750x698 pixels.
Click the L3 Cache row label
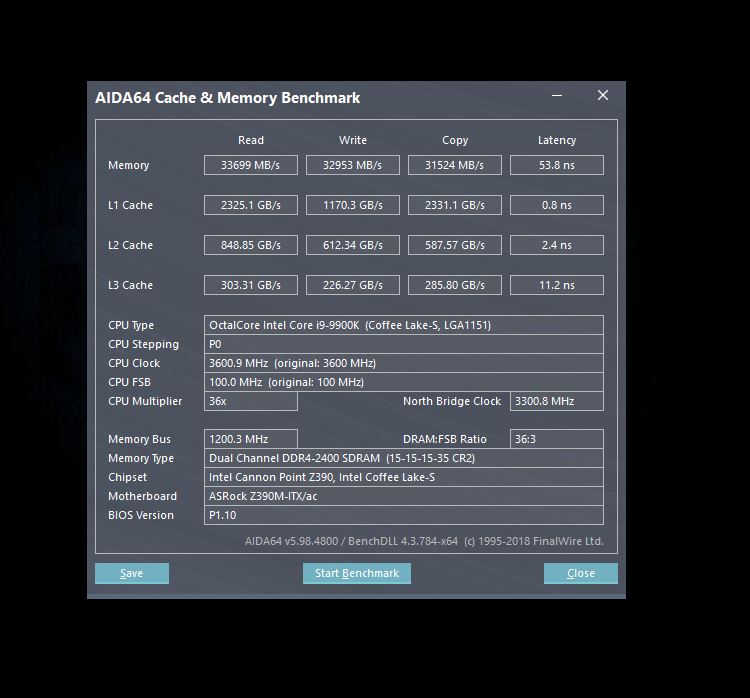tap(130, 285)
